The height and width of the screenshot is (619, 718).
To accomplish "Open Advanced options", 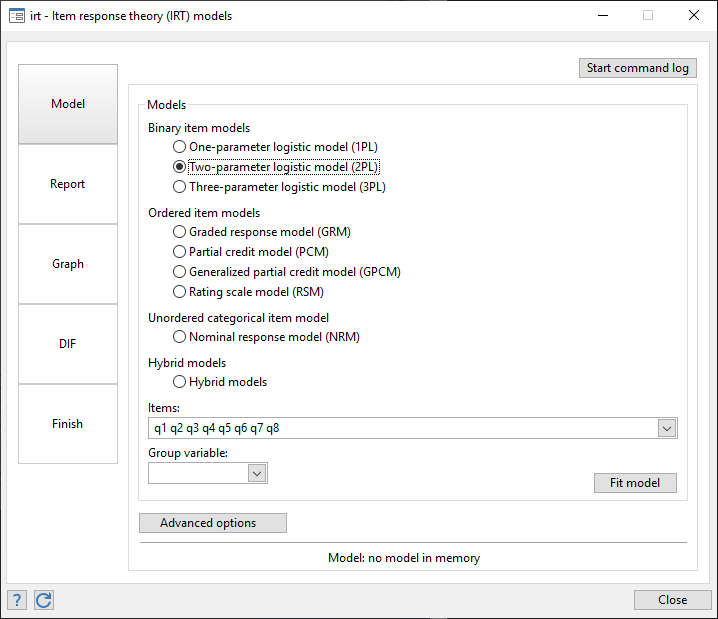I will [x=208, y=523].
